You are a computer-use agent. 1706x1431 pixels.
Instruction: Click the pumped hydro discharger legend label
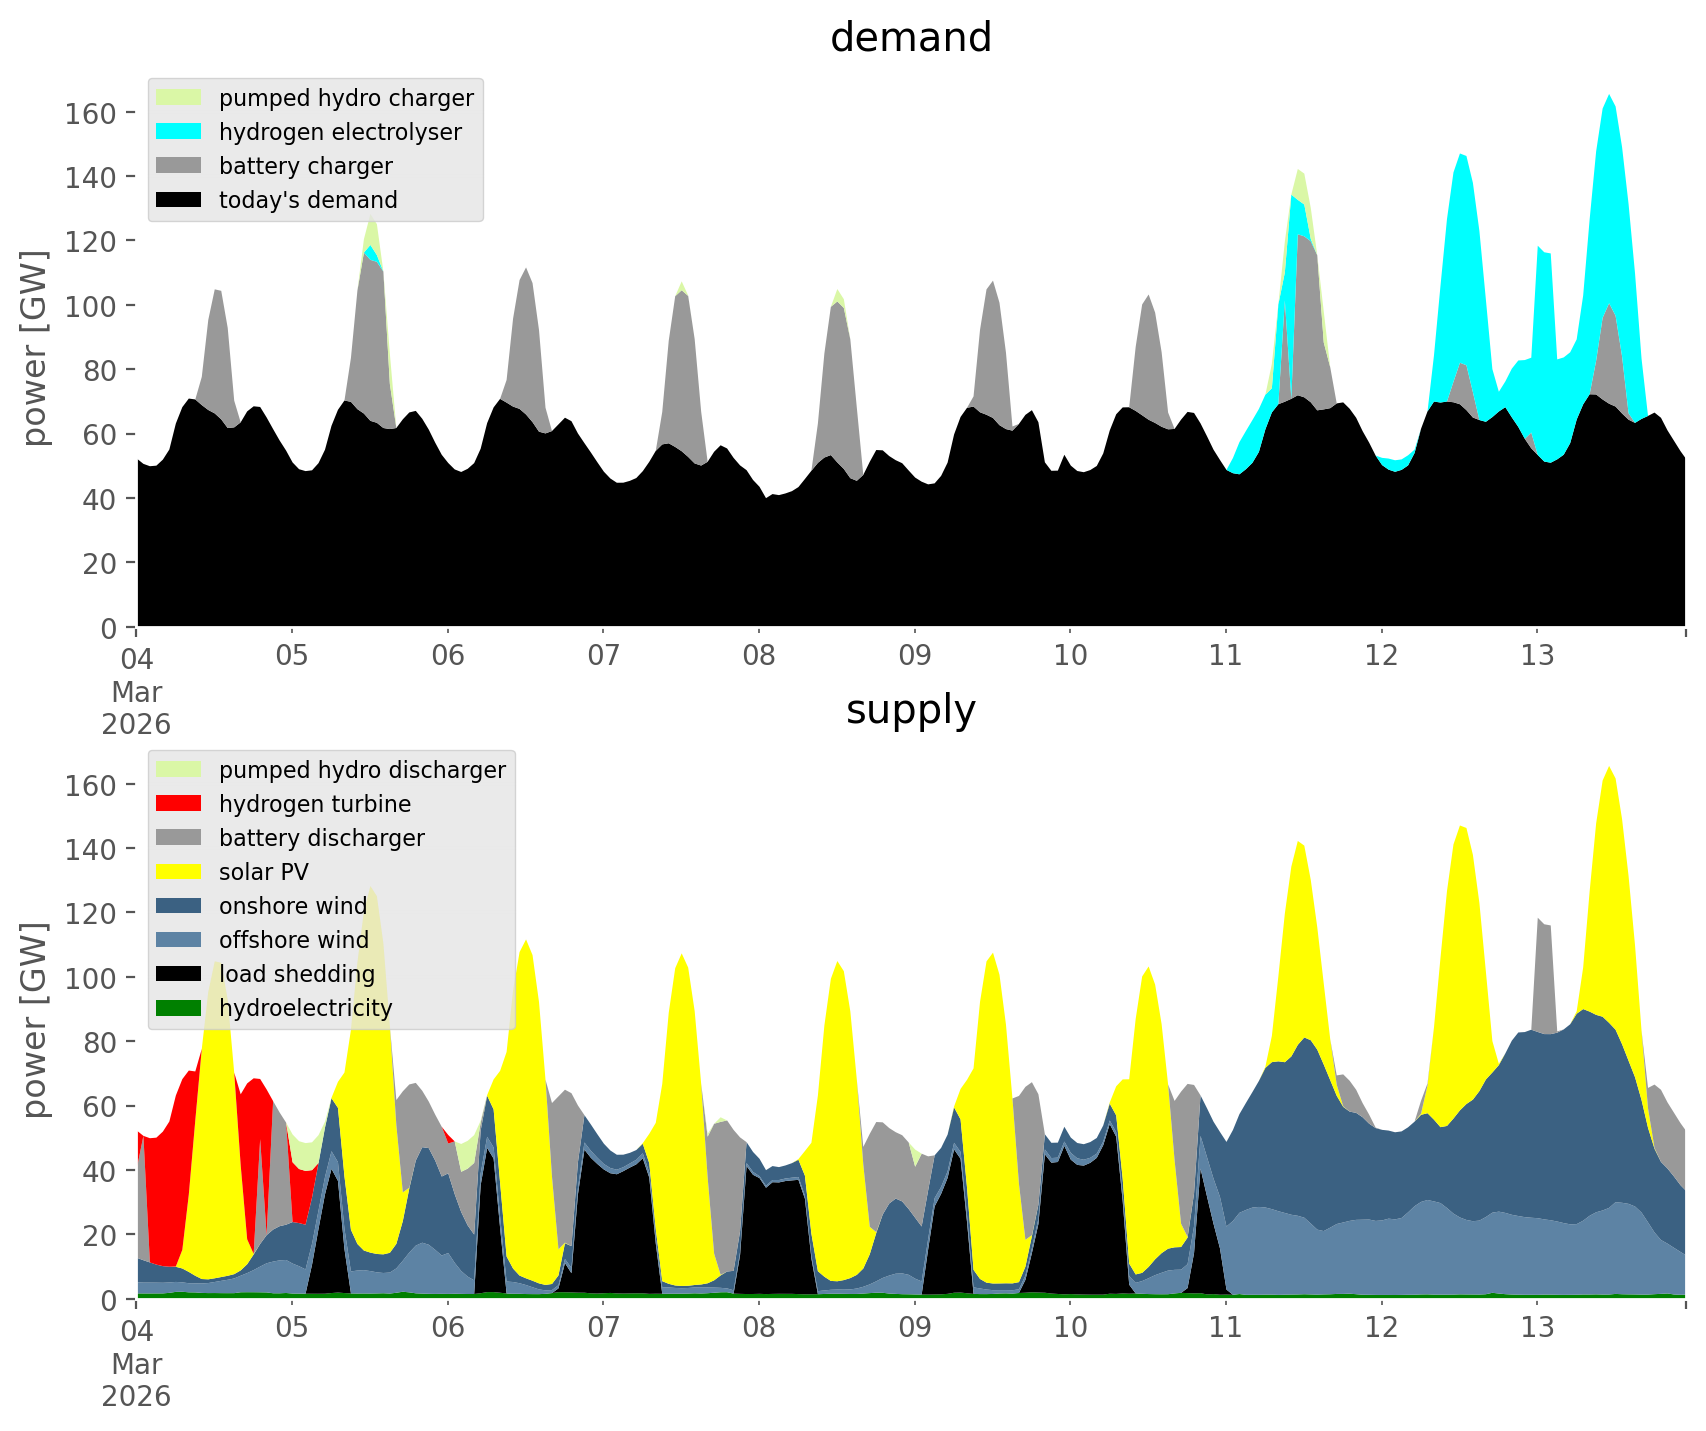pyautogui.click(x=362, y=770)
